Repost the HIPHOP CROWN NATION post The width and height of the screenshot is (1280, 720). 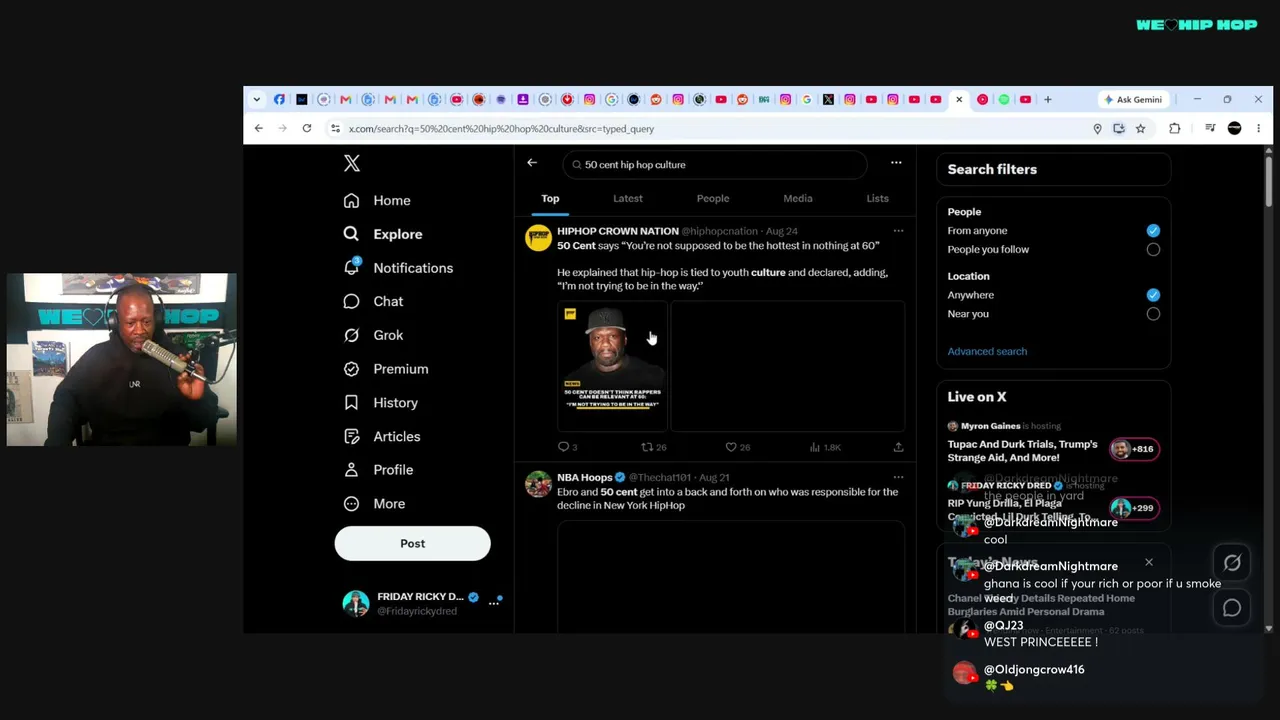pyautogui.click(x=653, y=447)
